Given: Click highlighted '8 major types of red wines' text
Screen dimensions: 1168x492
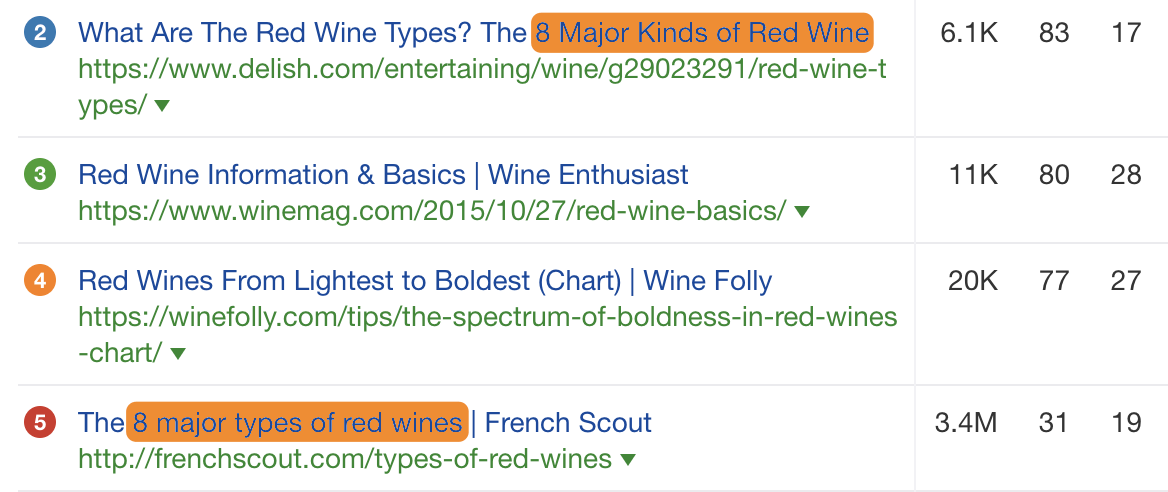Looking at the screenshot, I should coord(297,423).
